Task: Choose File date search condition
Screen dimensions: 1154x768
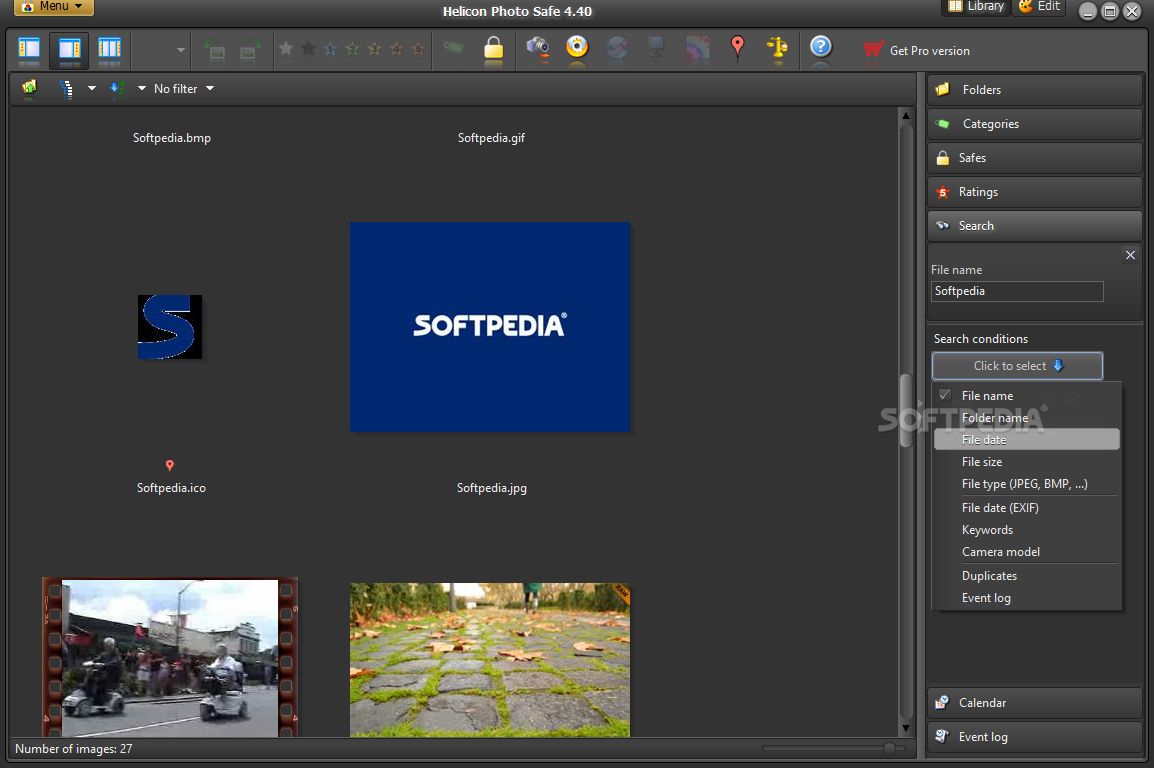Action: [1027, 440]
